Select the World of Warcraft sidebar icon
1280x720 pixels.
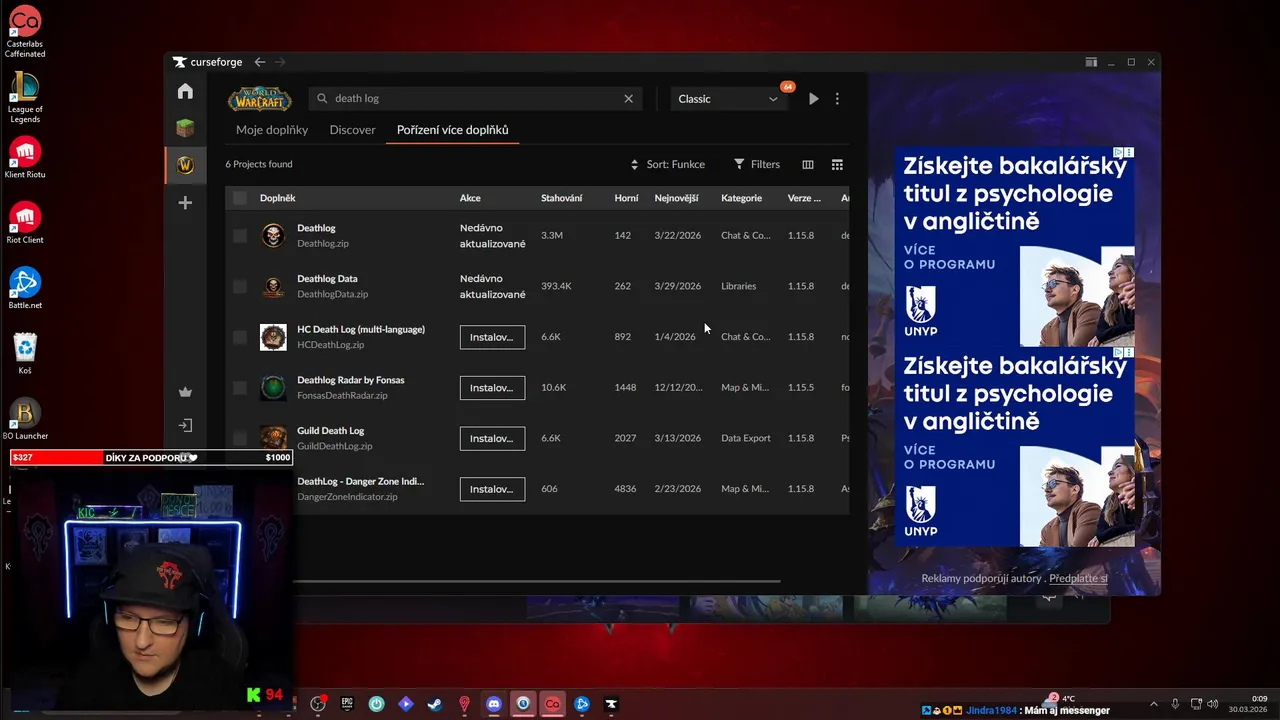185,165
